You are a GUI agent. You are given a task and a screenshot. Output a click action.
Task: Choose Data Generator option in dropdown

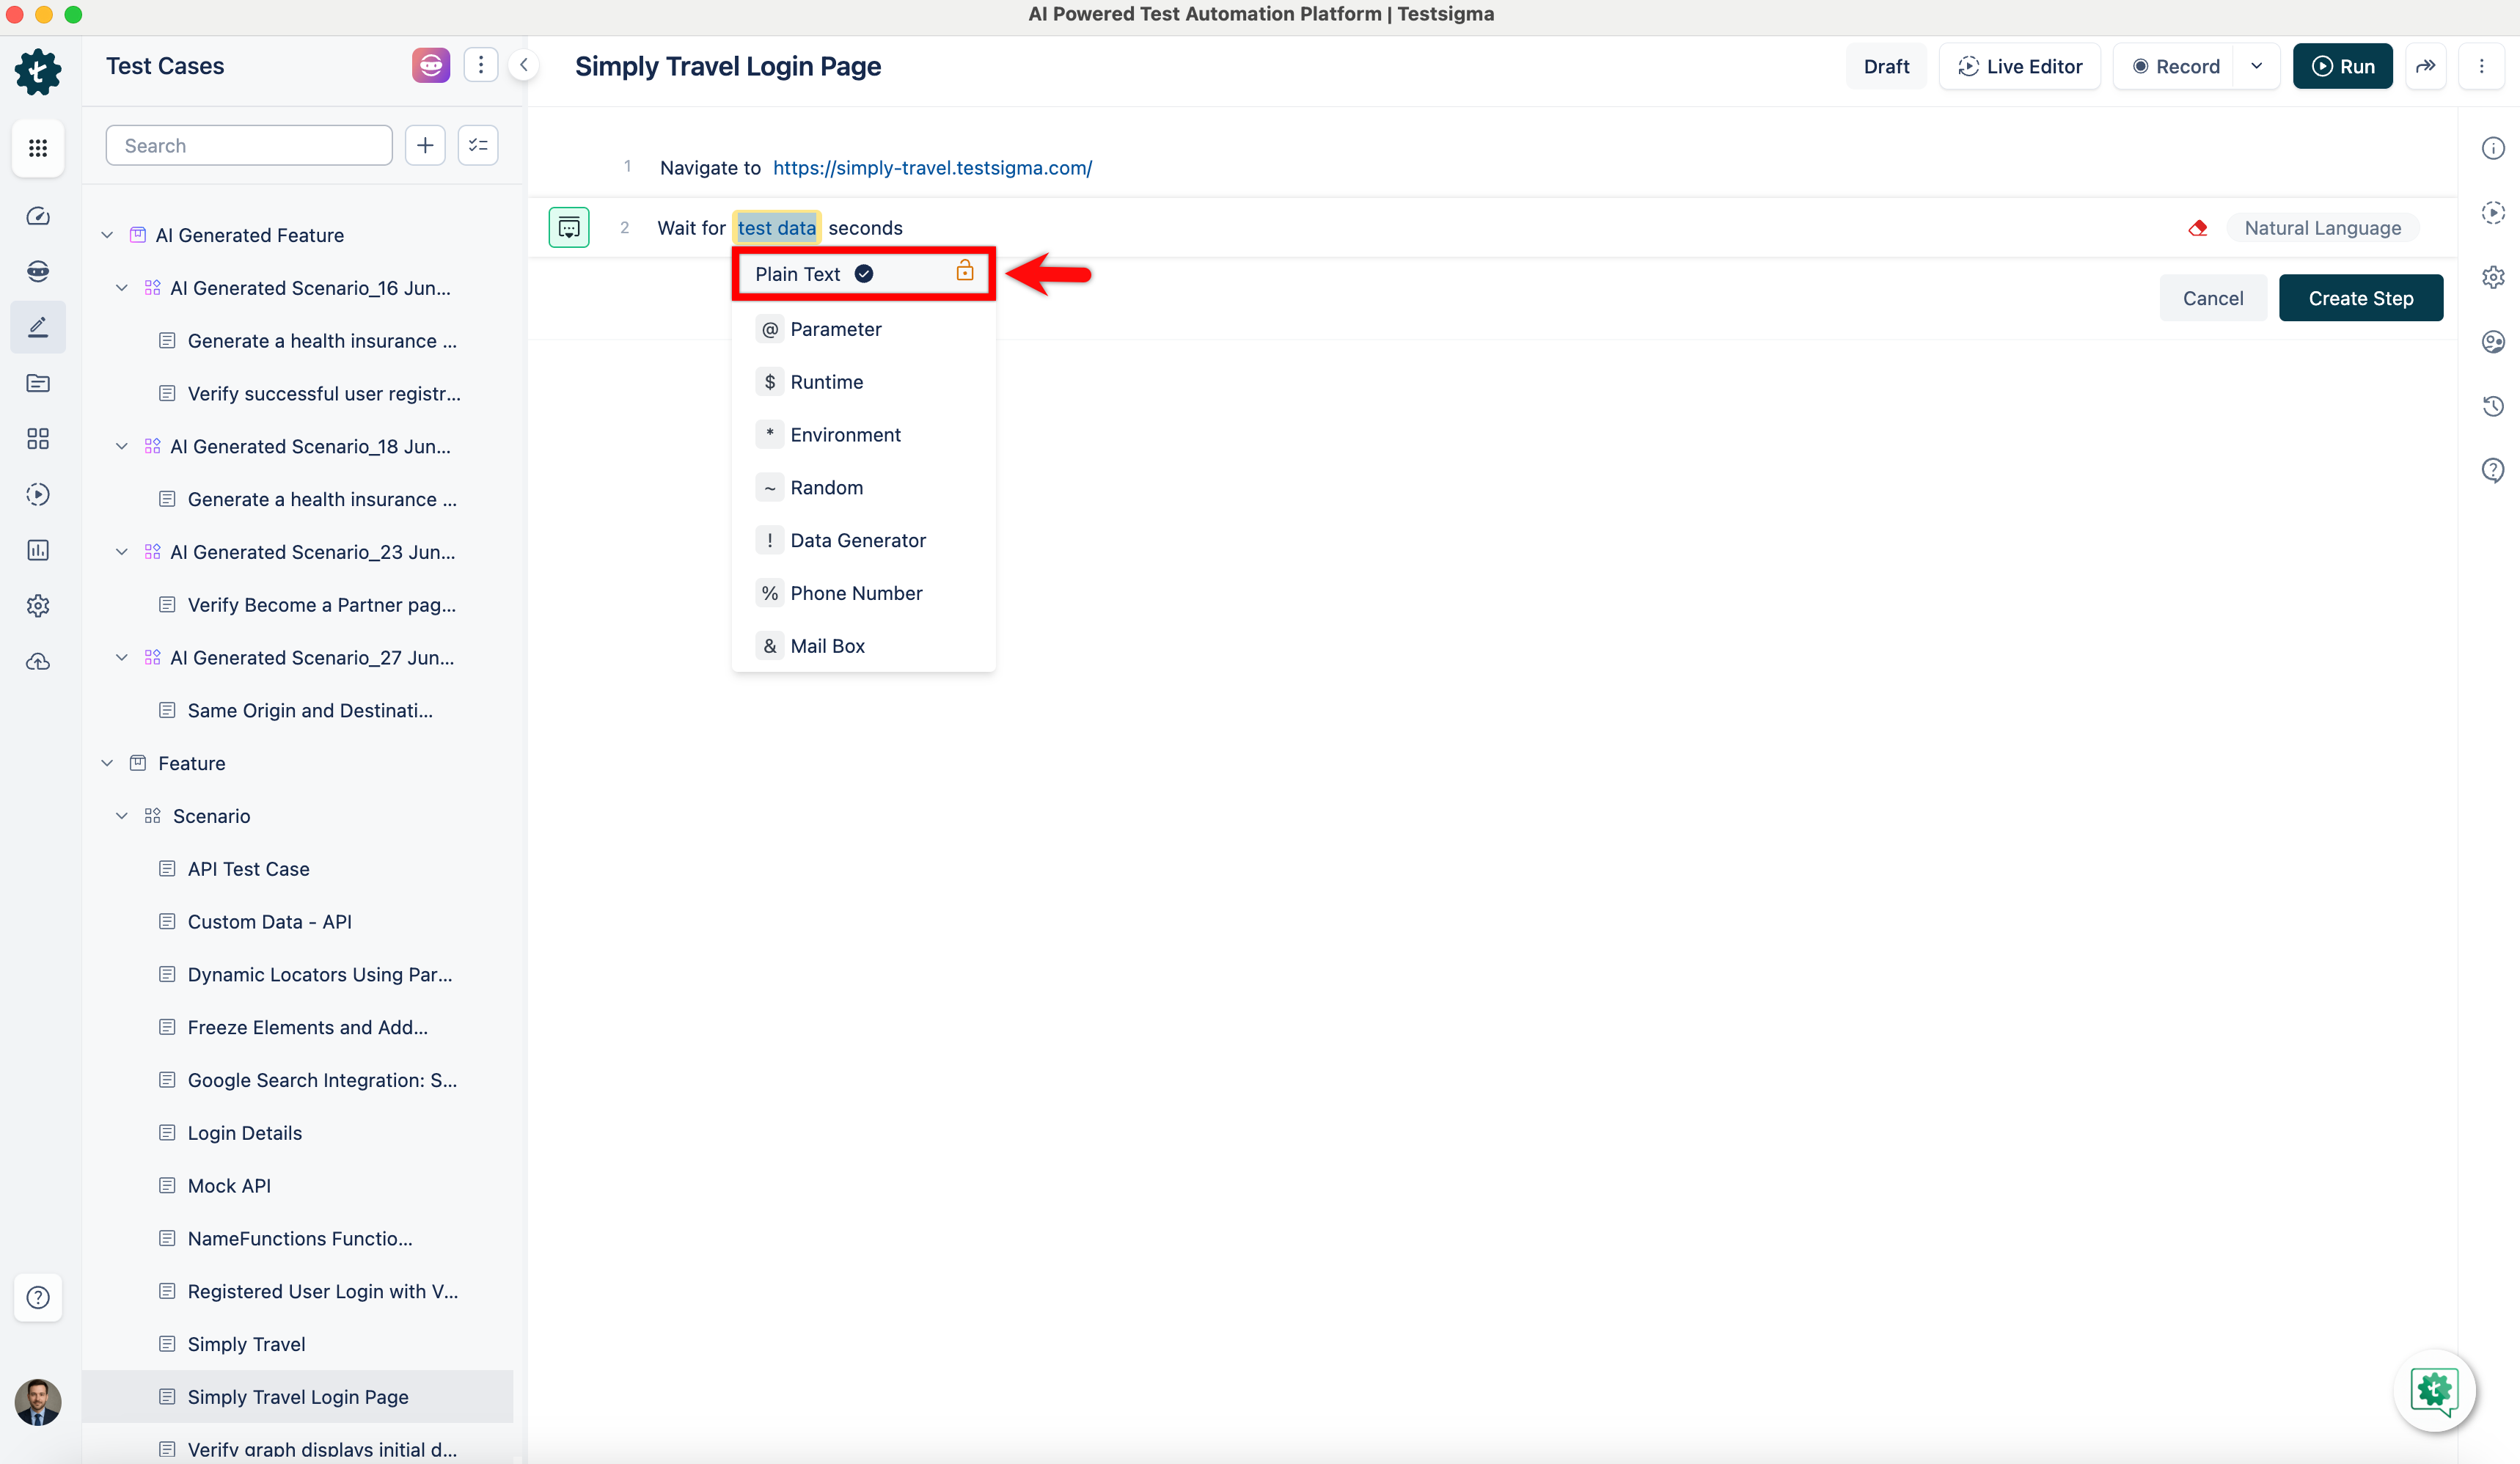click(x=857, y=540)
